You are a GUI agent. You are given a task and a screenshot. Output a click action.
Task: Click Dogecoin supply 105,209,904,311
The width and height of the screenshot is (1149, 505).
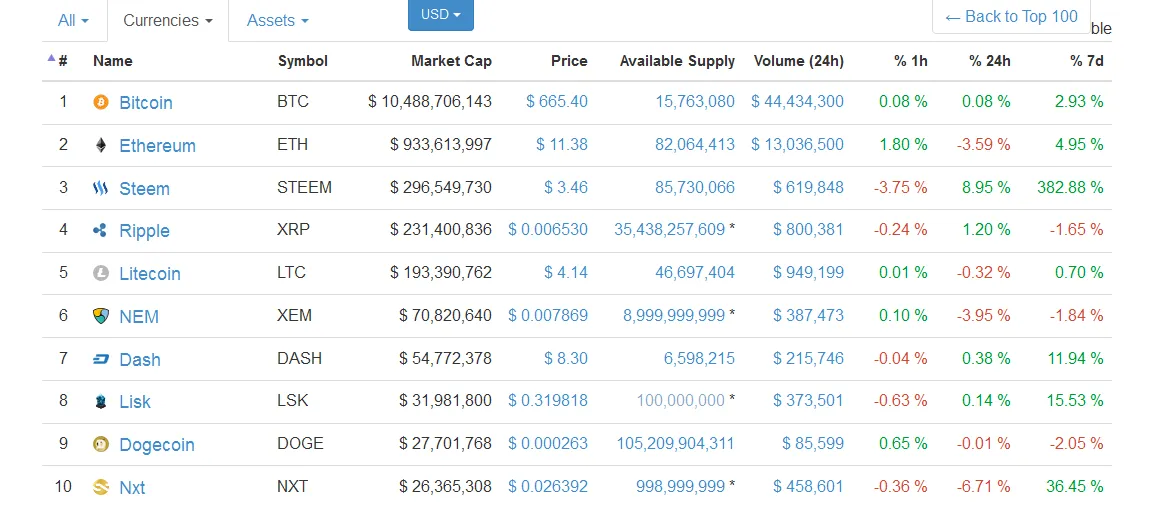(x=676, y=443)
